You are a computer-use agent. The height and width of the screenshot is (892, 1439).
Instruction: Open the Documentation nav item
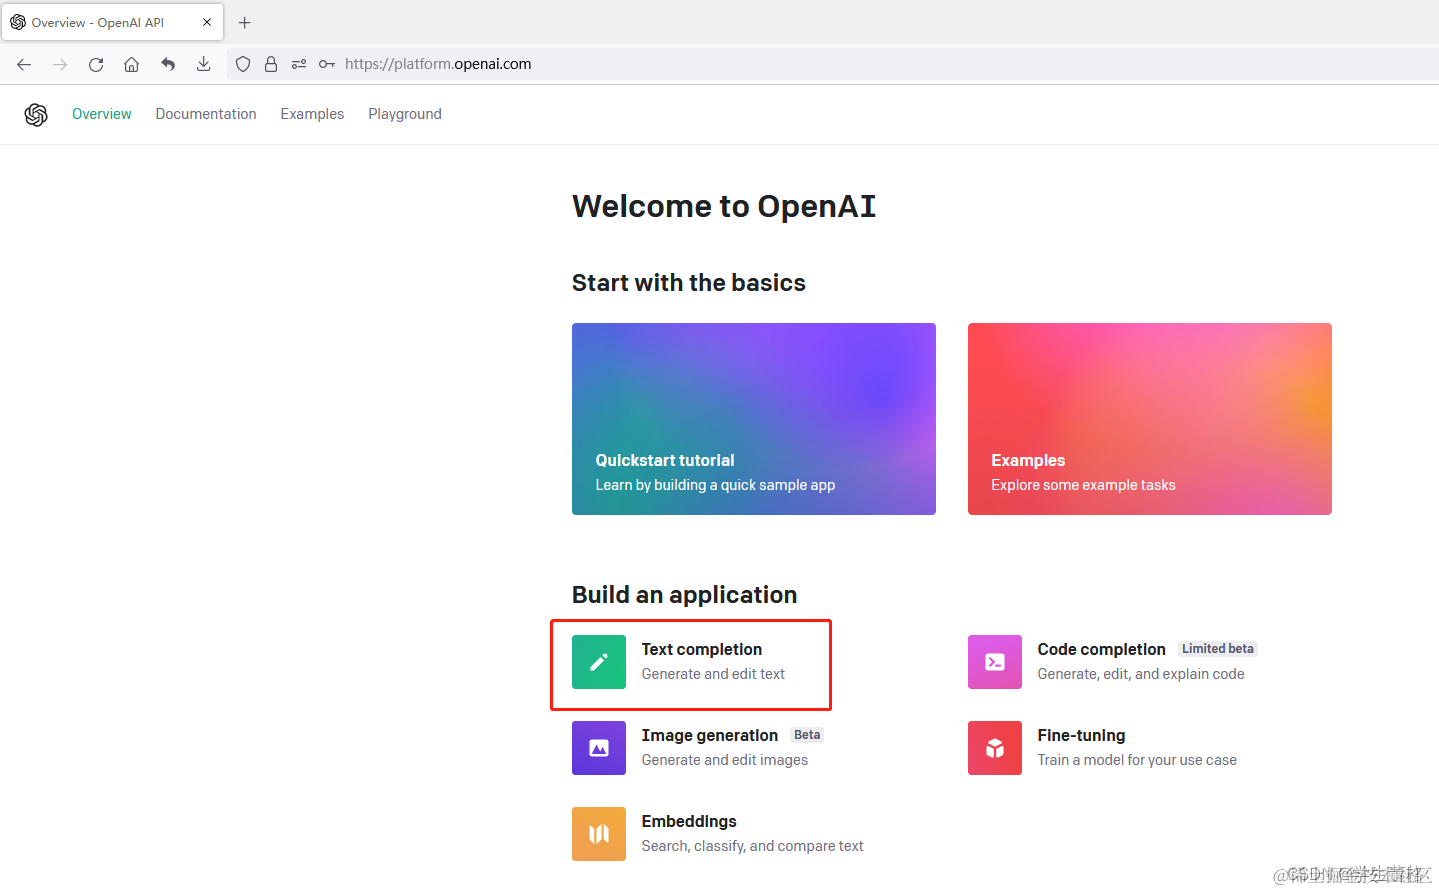click(206, 114)
